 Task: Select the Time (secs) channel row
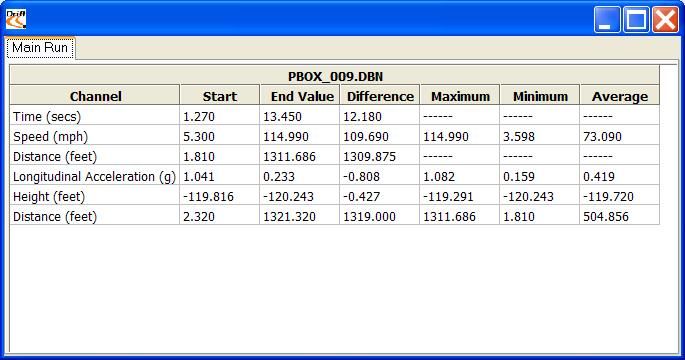click(335, 116)
